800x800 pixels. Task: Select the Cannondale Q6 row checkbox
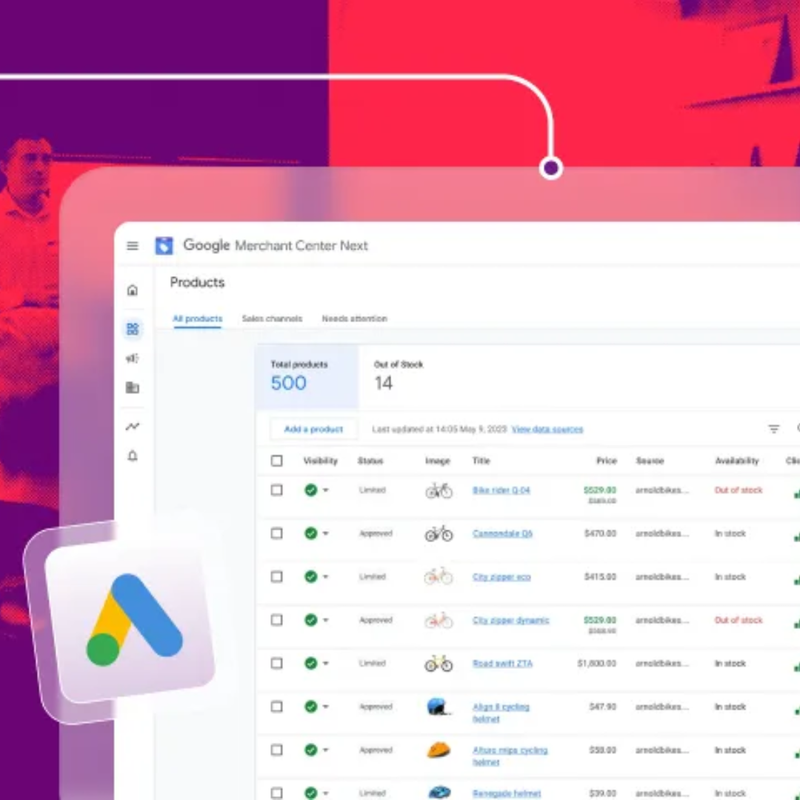277,534
